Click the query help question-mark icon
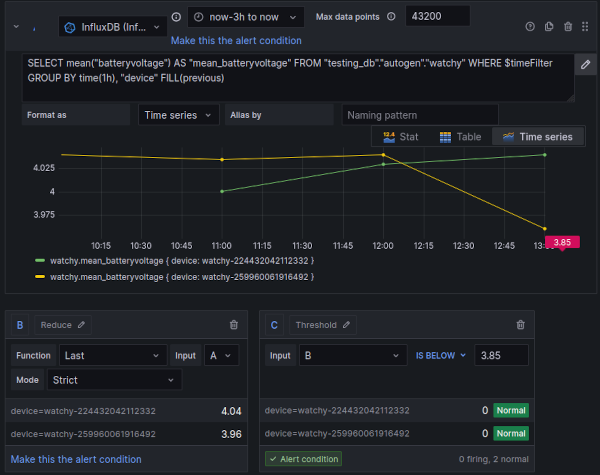 528,27
